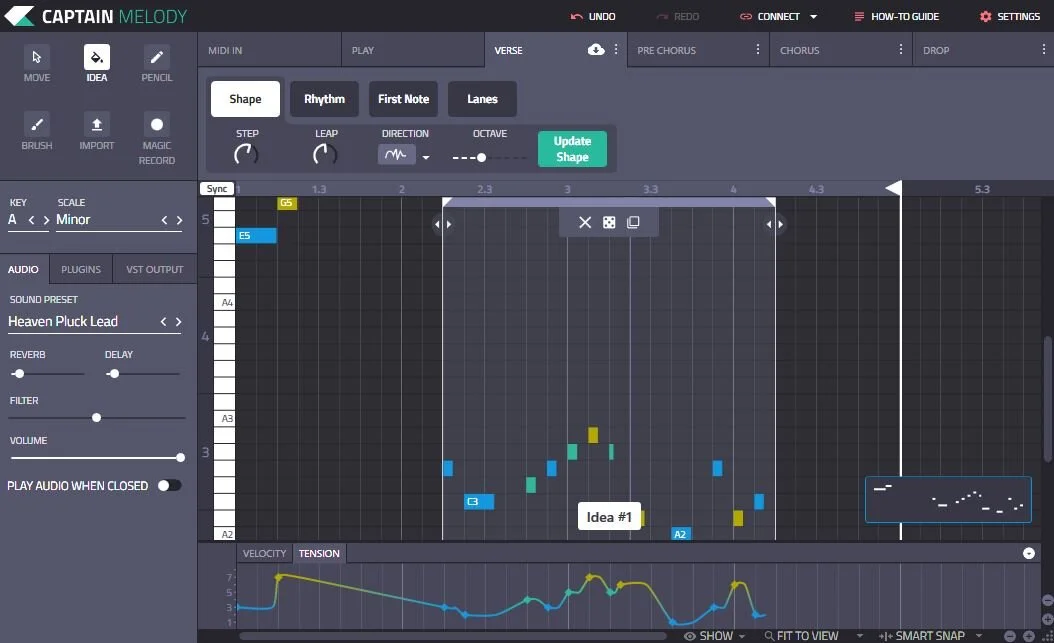Toggle Play Audio When Closed switch
The image size is (1054, 643).
coord(169,485)
